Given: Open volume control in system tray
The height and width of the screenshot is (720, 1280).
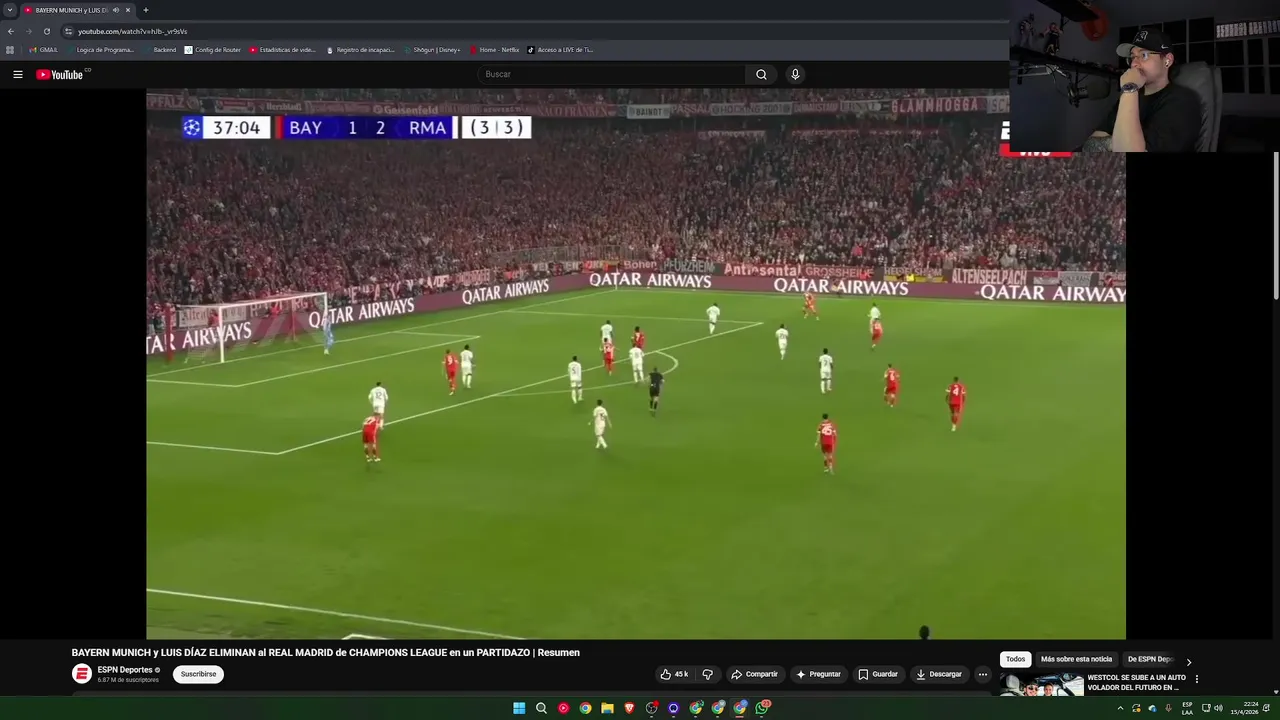Looking at the screenshot, I should 1218,708.
